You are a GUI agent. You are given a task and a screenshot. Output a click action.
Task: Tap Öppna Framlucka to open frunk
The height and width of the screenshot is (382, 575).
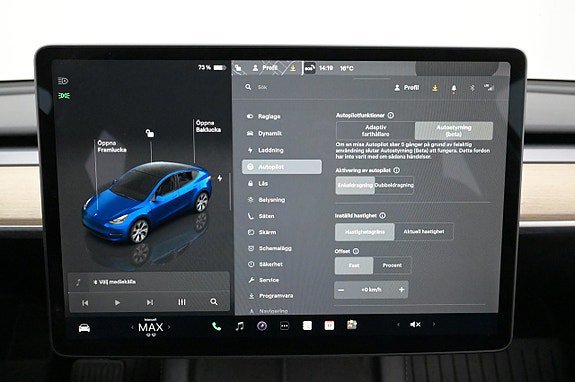click(x=112, y=146)
